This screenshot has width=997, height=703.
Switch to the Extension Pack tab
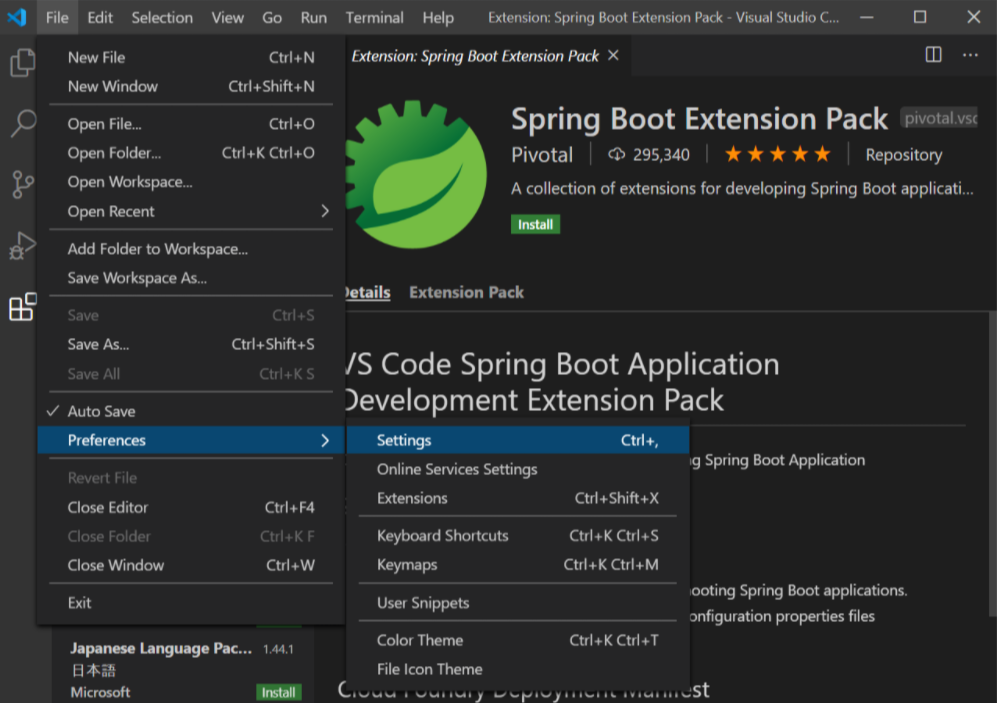pos(466,292)
